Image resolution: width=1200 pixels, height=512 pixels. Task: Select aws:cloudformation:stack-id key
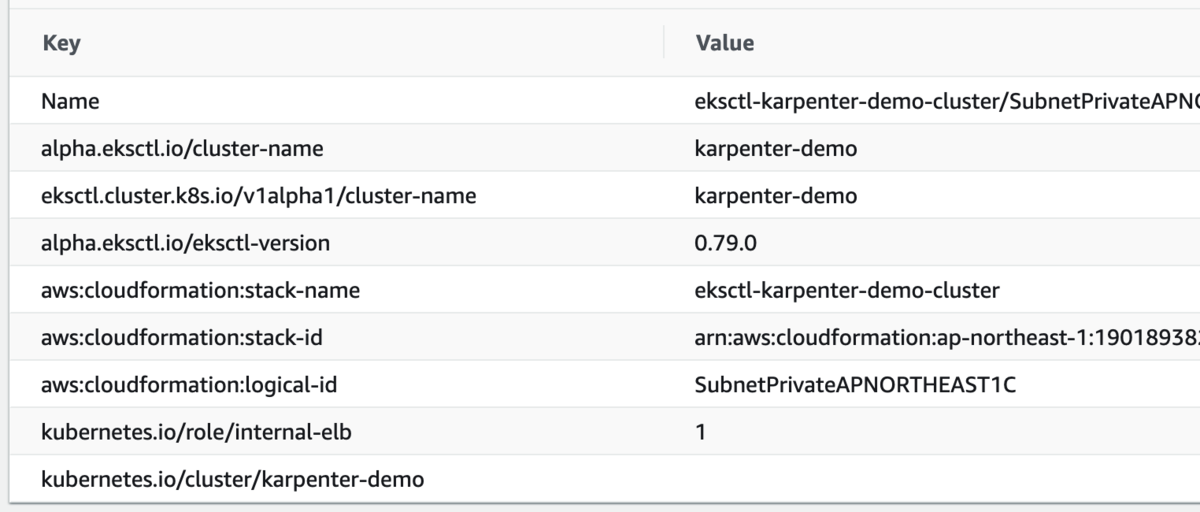point(182,338)
